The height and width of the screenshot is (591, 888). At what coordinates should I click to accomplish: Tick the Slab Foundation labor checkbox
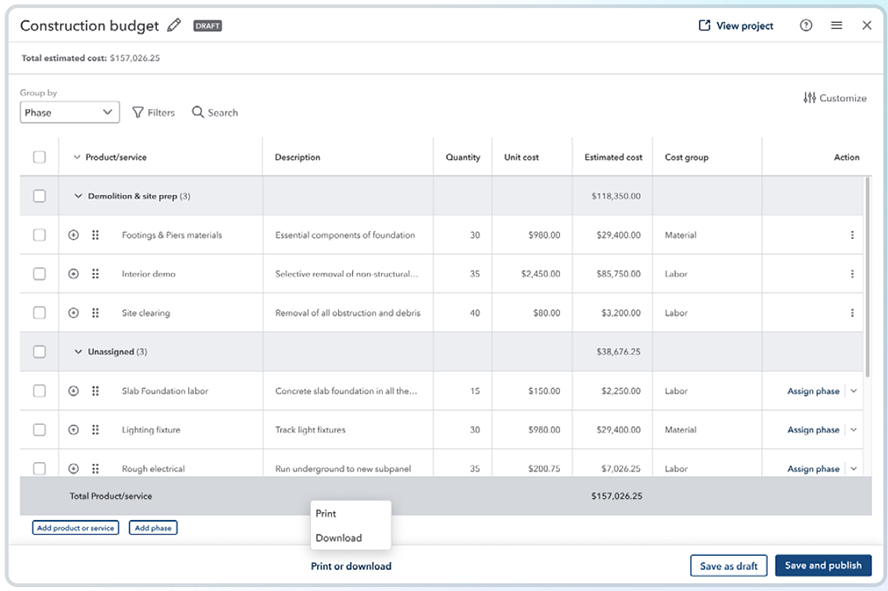39,391
